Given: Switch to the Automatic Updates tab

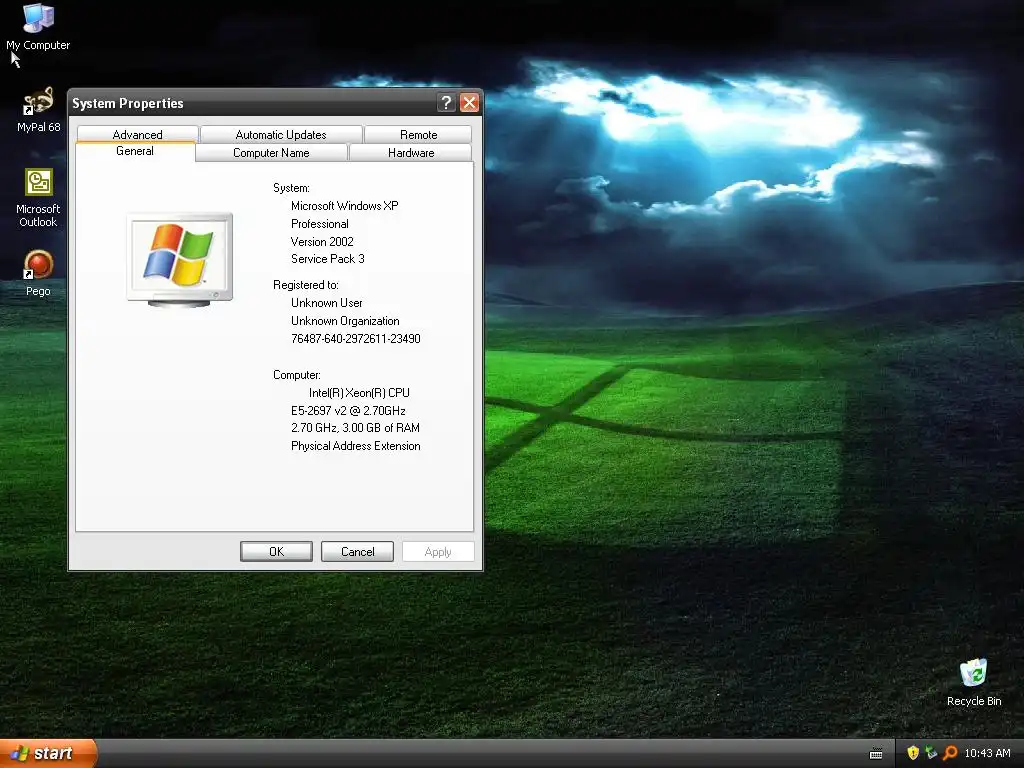Looking at the screenshot, I should (x=281, y=135).
